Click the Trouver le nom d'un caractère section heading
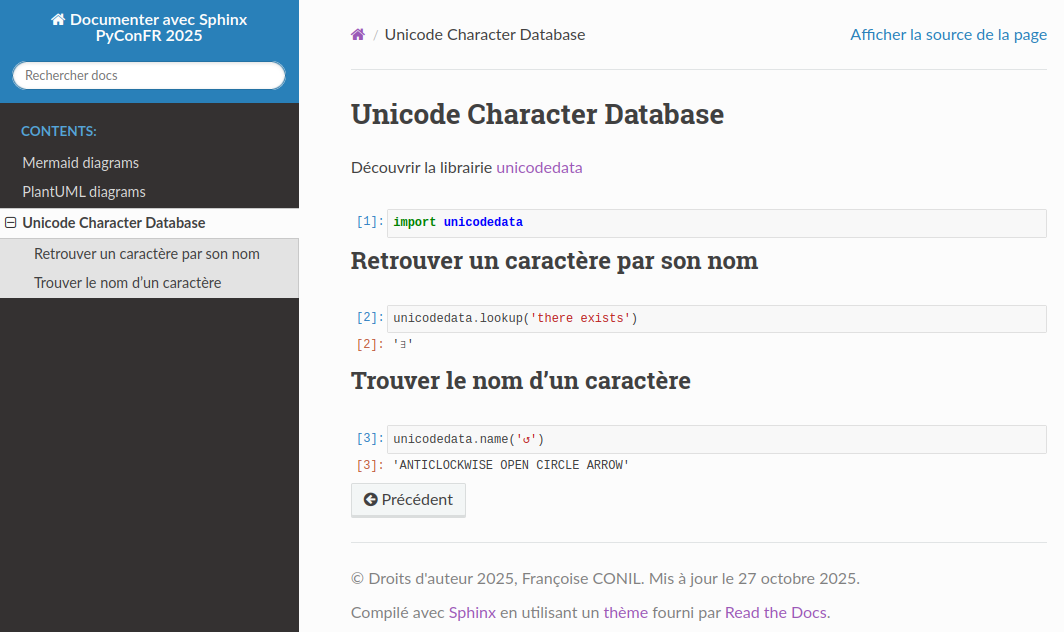1064x632 pixels. [520, 381]
